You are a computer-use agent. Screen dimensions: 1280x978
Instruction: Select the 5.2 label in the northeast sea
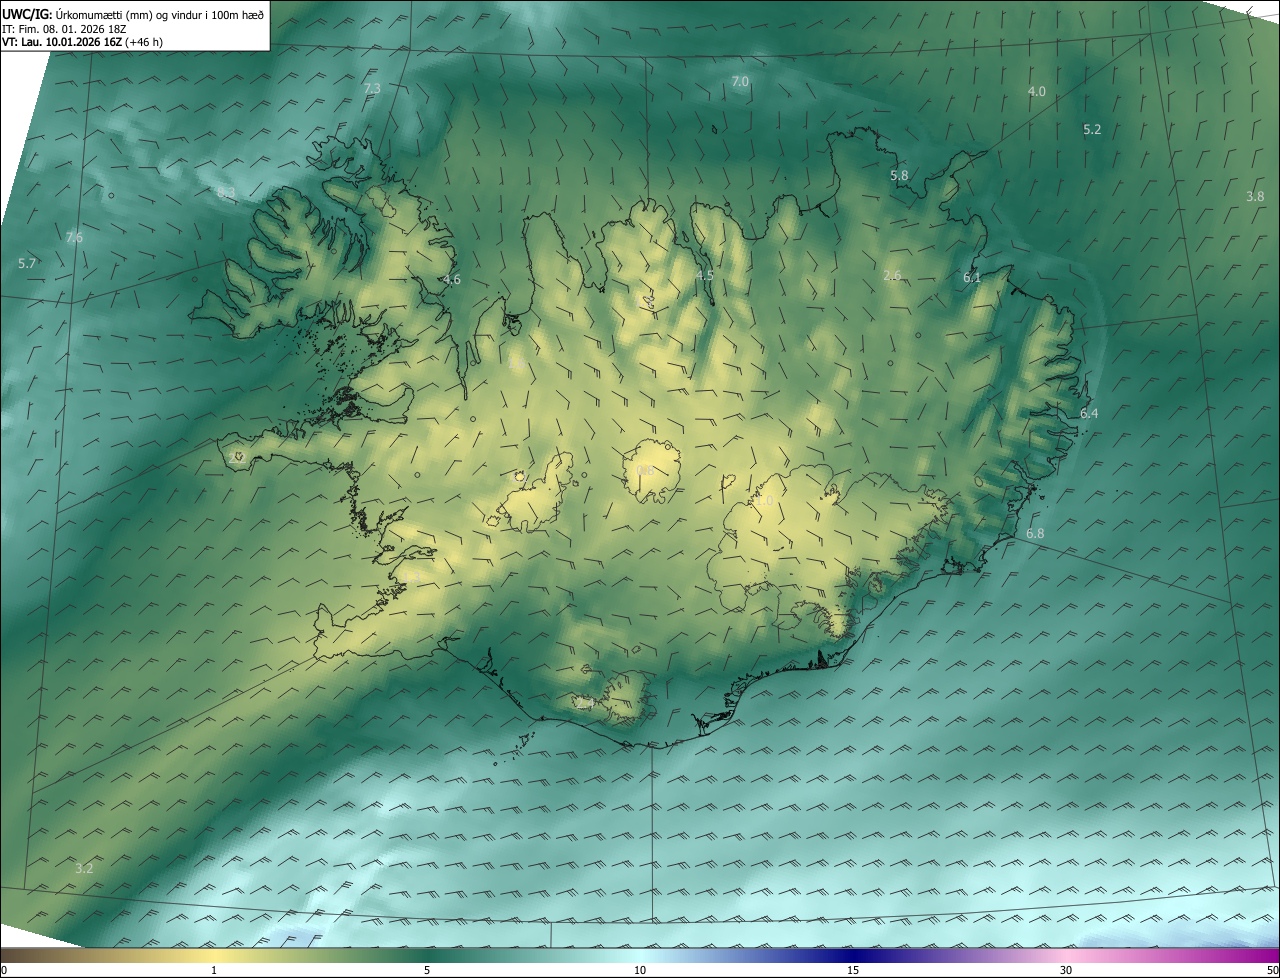[1092, 130]
